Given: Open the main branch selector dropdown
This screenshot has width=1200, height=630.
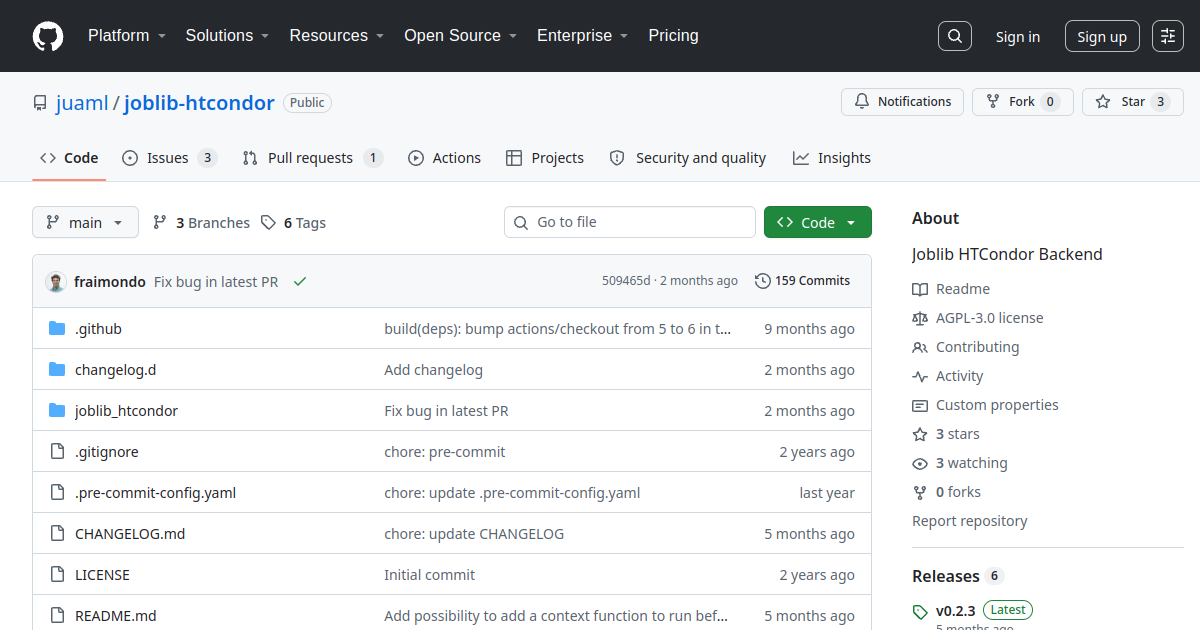Looking at the screenshot, I should (x=85, y=222).
